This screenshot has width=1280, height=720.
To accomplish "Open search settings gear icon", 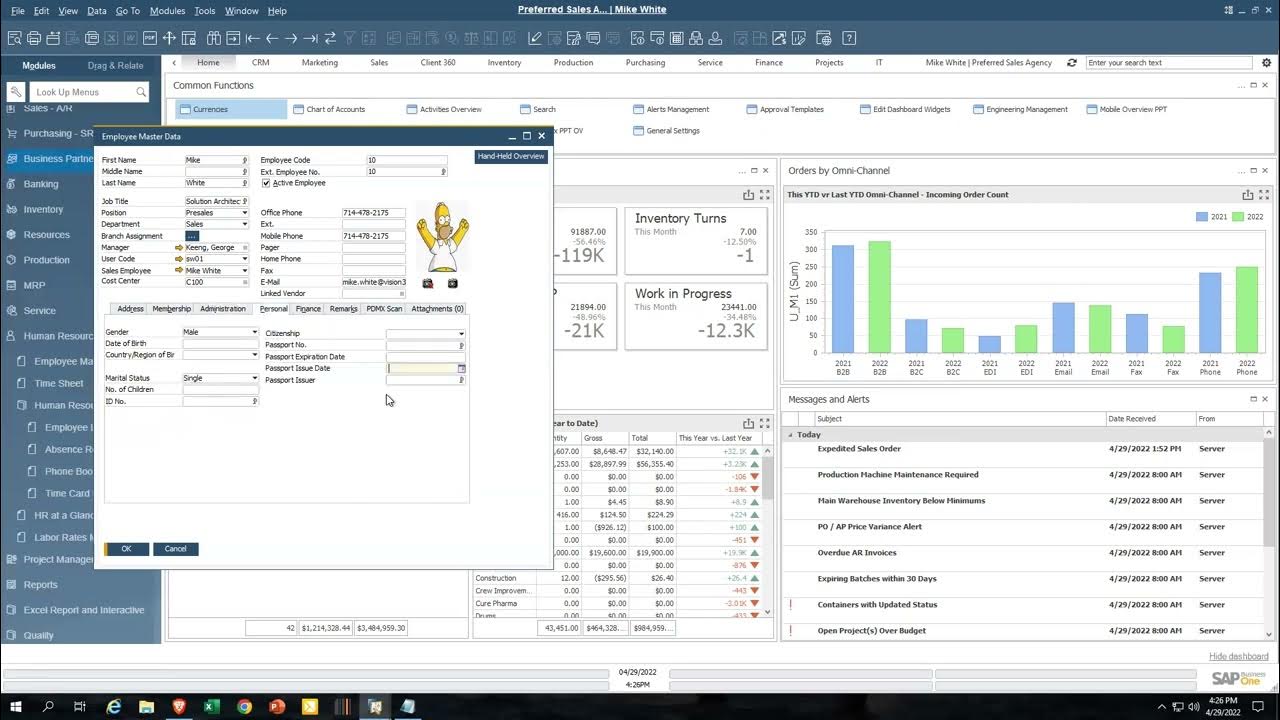I will (x=1265, y=62).
